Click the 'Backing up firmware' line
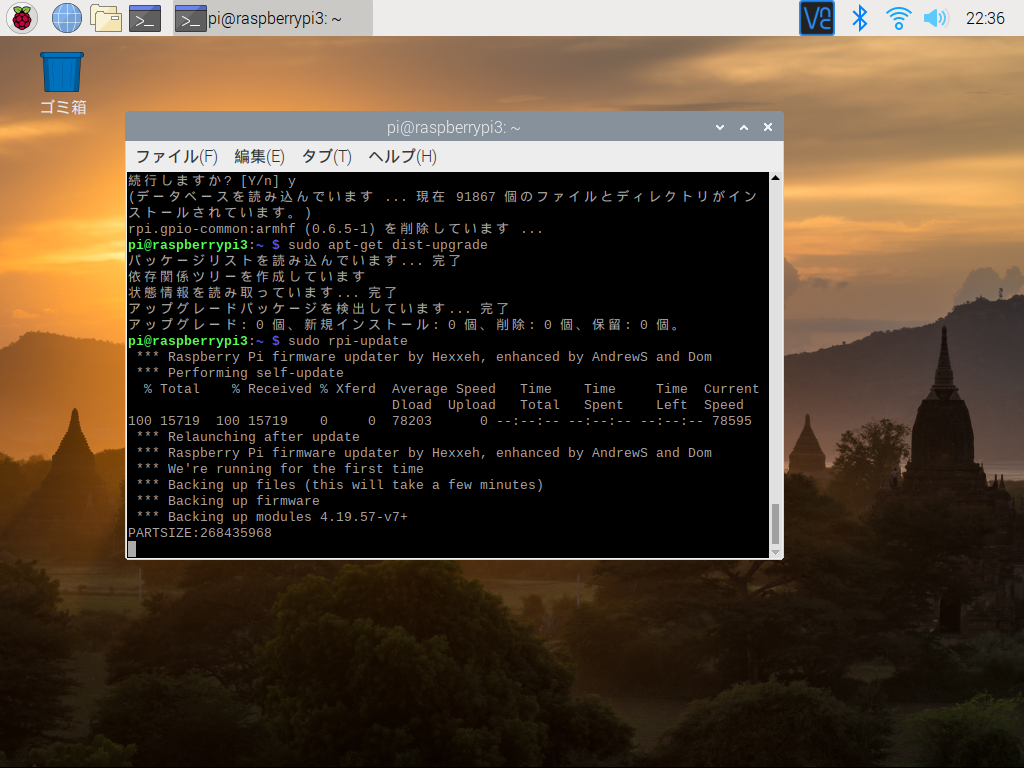 click(x=228, y=501)
